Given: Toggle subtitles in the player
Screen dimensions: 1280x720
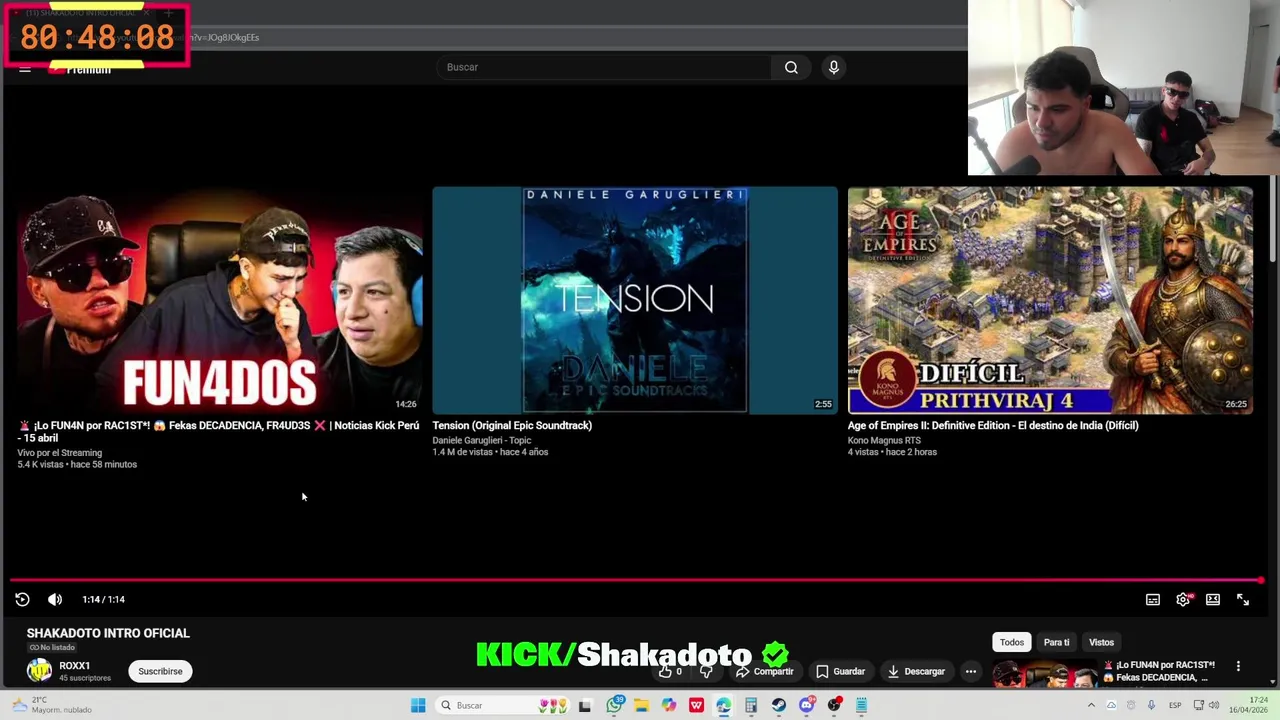Looking at the screenshot, I should tap(1153, 599).
